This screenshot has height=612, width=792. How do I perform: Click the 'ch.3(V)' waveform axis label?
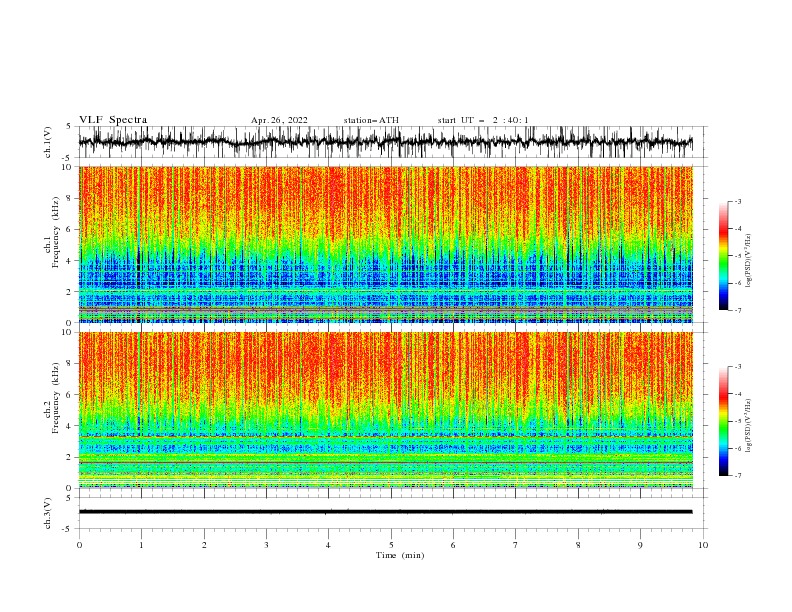(x=48, y=513)
